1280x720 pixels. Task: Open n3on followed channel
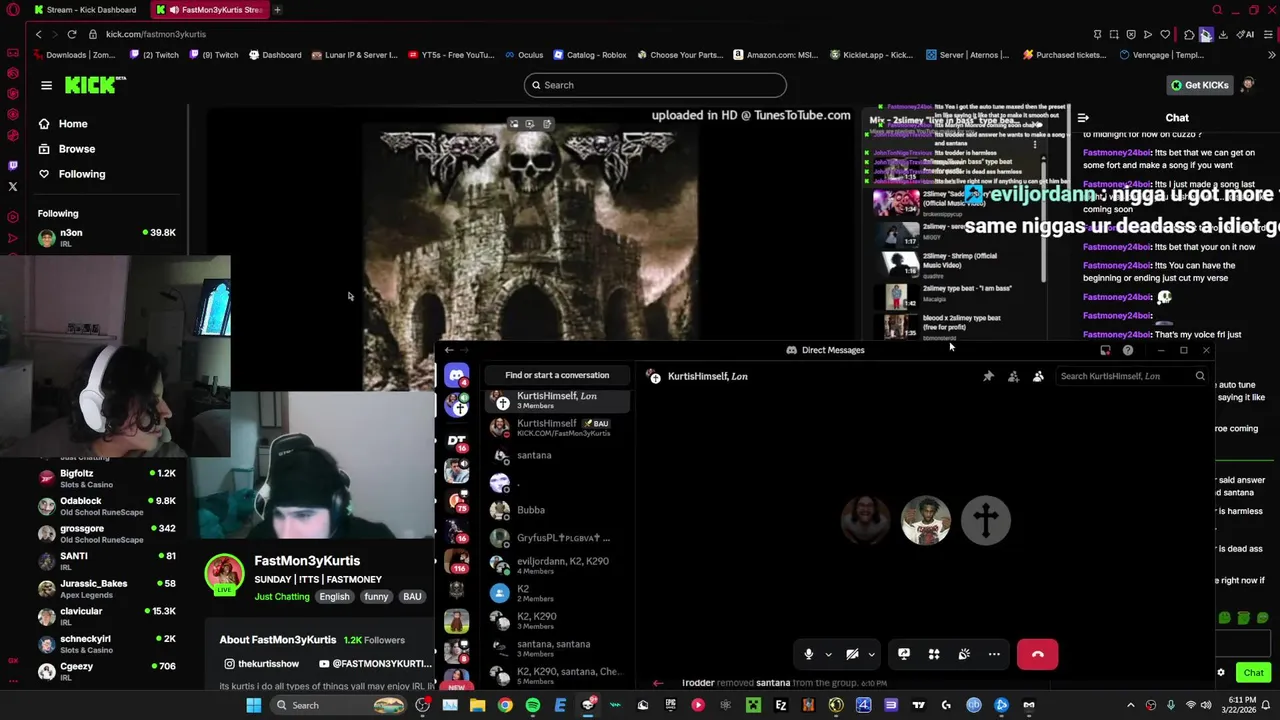click(107, 237)
